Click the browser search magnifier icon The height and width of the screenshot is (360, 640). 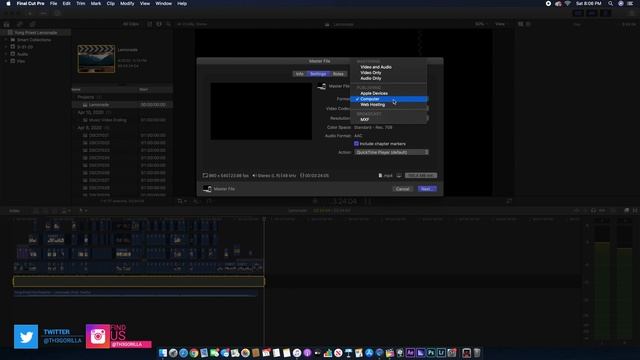pos(168,24)
